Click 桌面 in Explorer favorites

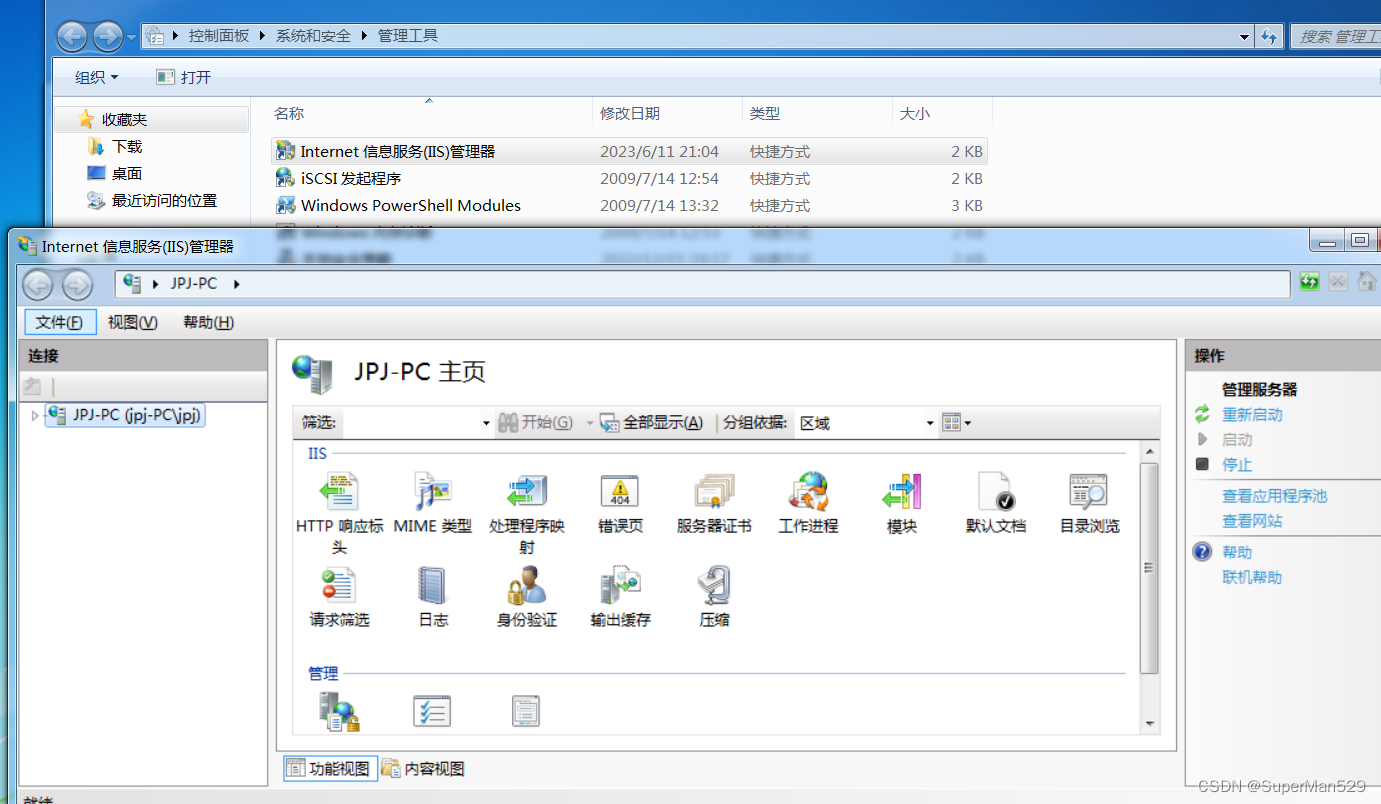127,173
